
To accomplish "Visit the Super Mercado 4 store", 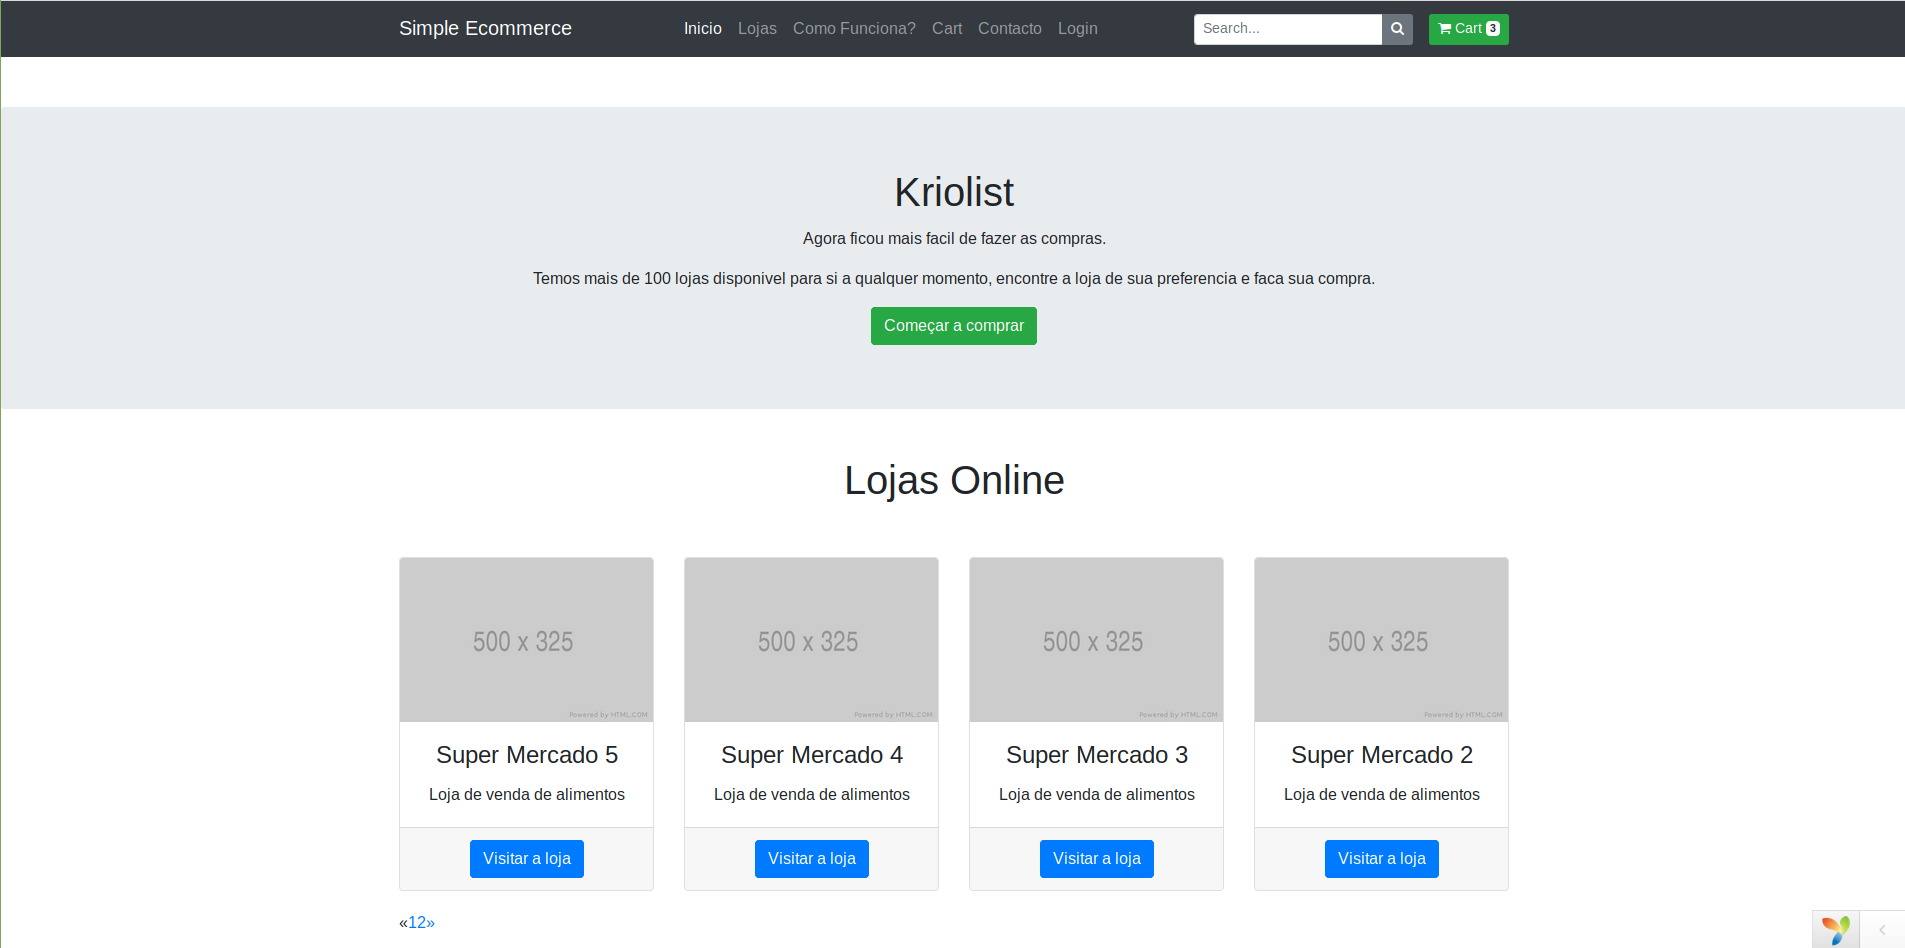I will (x=812, y=859).
